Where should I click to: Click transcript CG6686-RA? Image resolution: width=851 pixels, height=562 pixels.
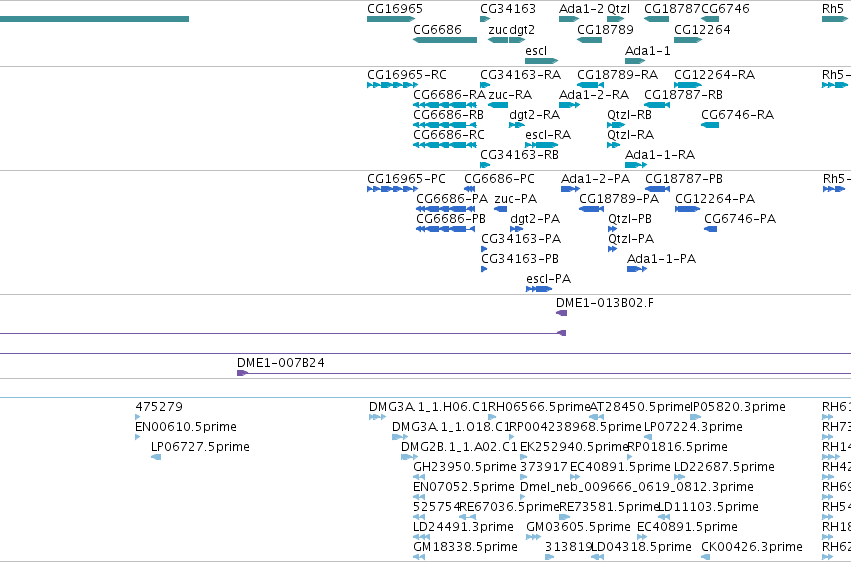pyautogui.click(x=445, y=105)
